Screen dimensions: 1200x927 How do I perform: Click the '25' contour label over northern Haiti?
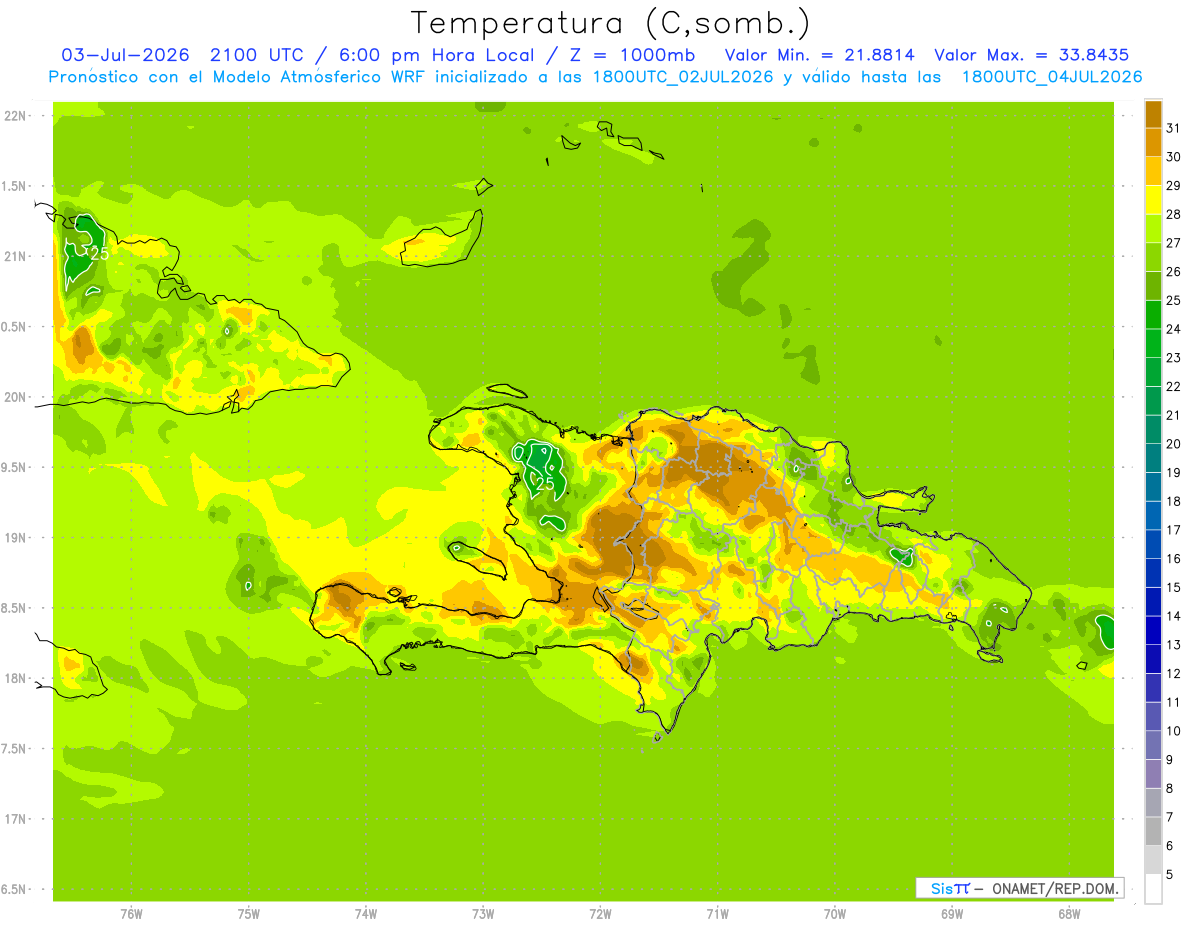coord(545,483)
